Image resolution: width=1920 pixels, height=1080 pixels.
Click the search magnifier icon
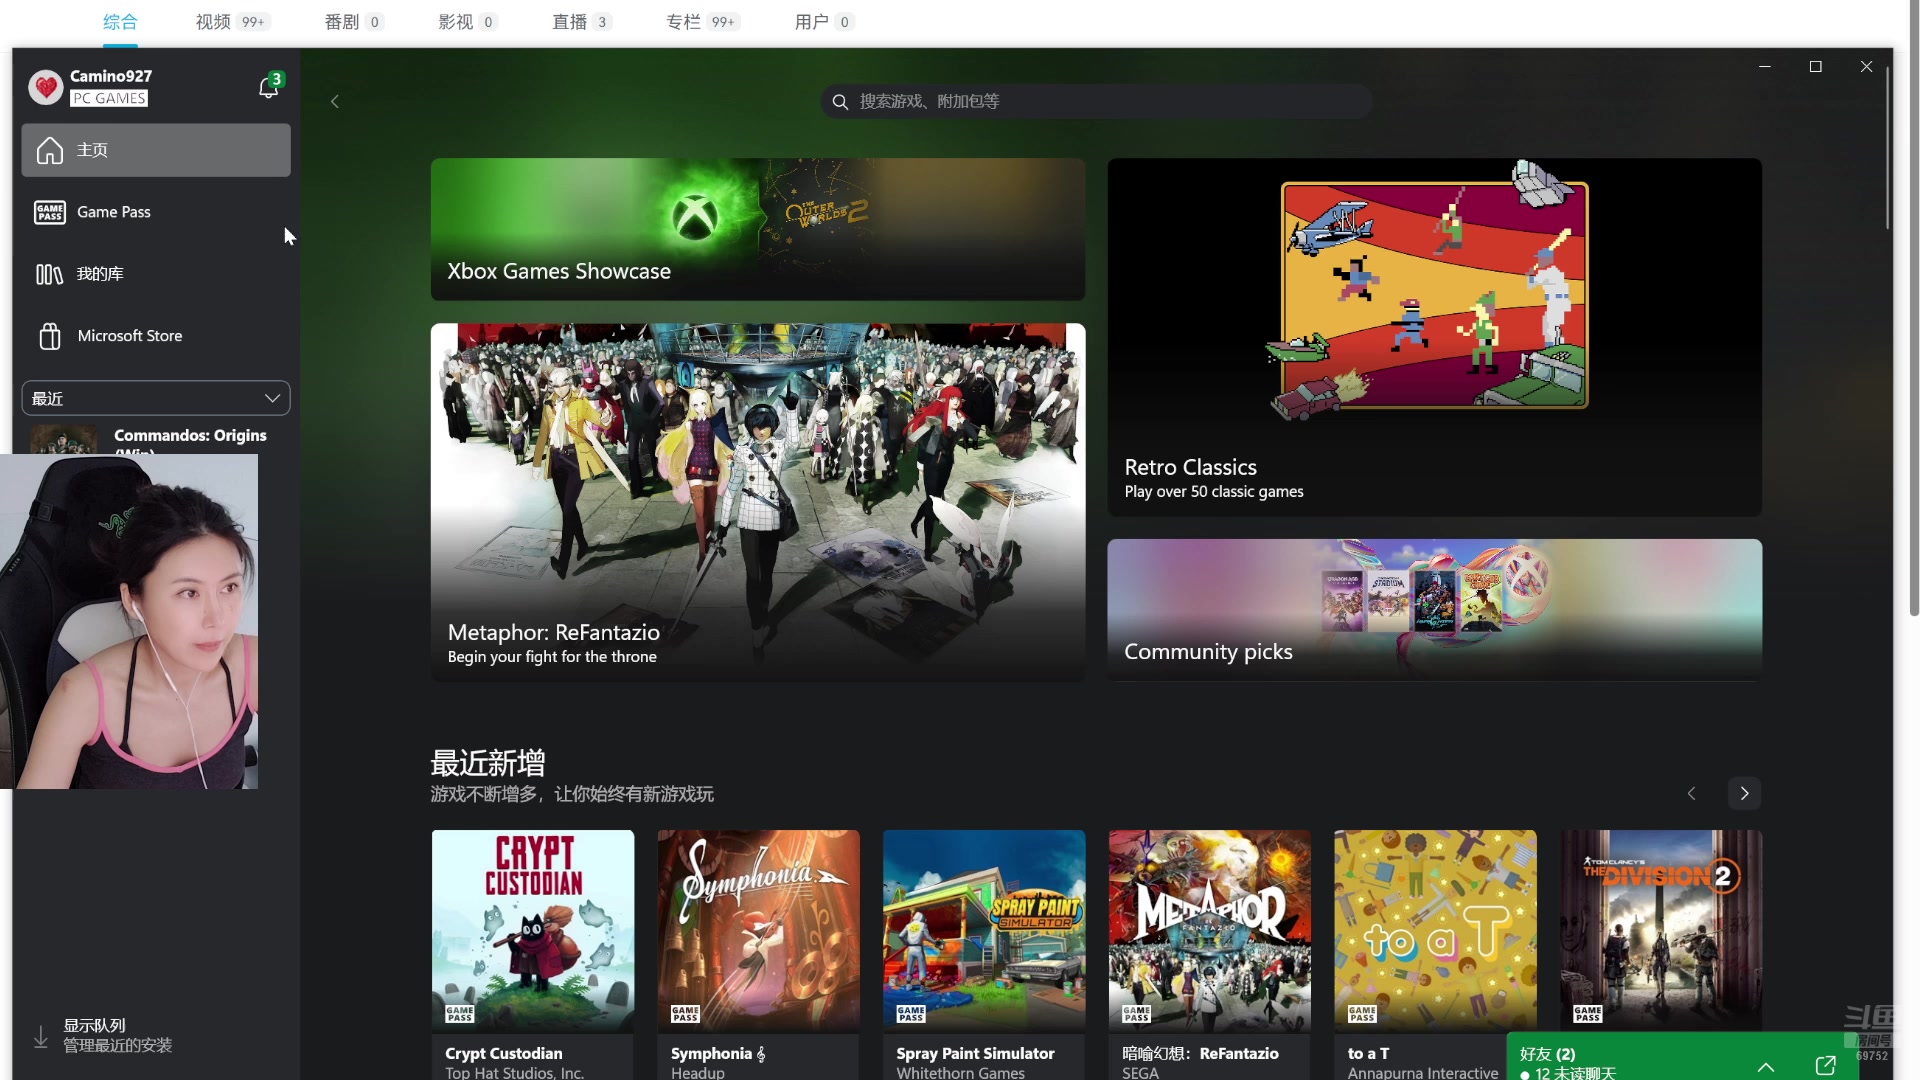click(840, 102)
